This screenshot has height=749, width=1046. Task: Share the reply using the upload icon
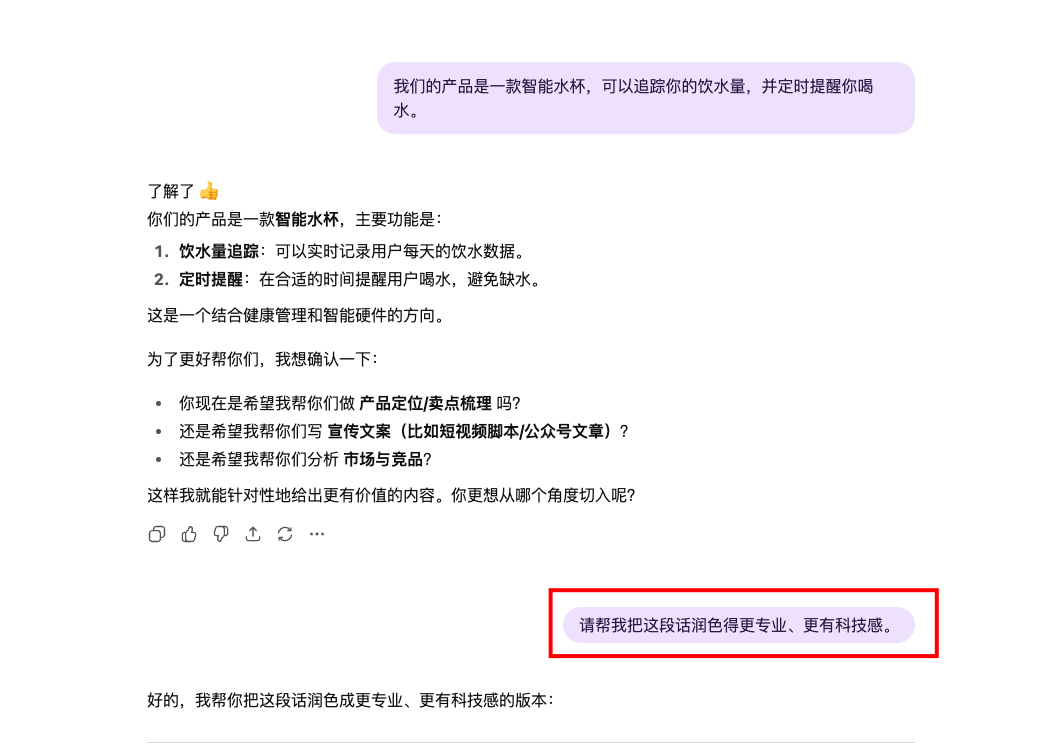pyautogui.click(x=253, y=534)
